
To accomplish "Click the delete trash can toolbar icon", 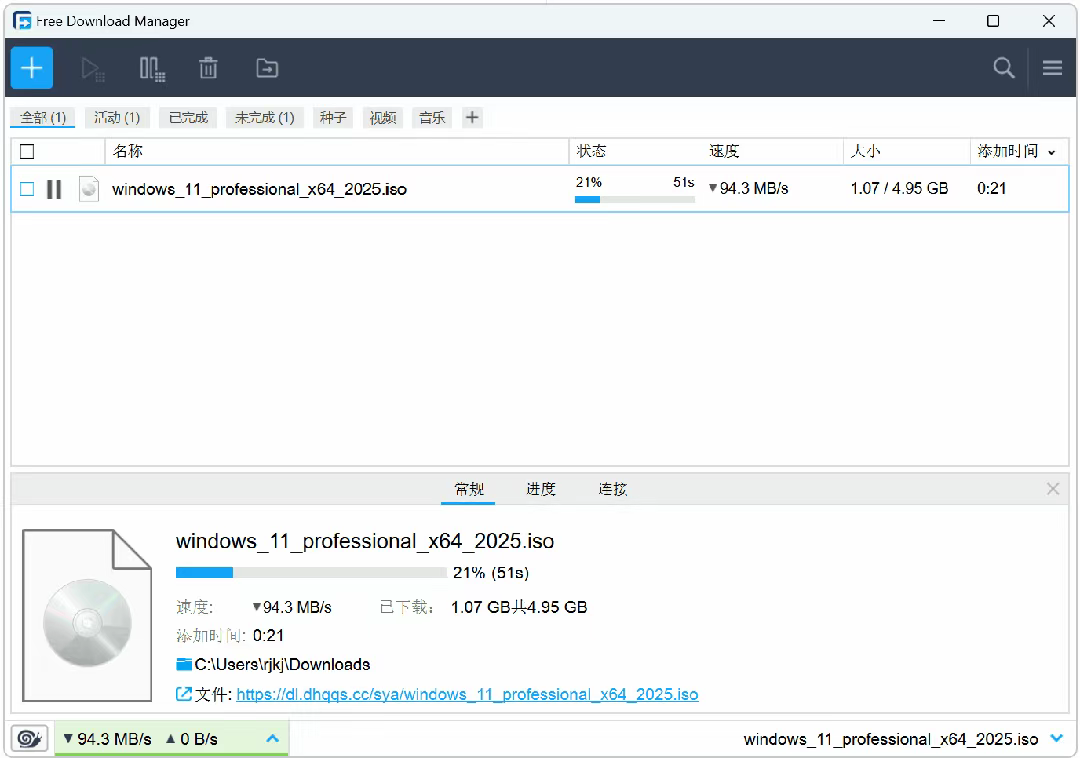I will (x=208, y=68).
